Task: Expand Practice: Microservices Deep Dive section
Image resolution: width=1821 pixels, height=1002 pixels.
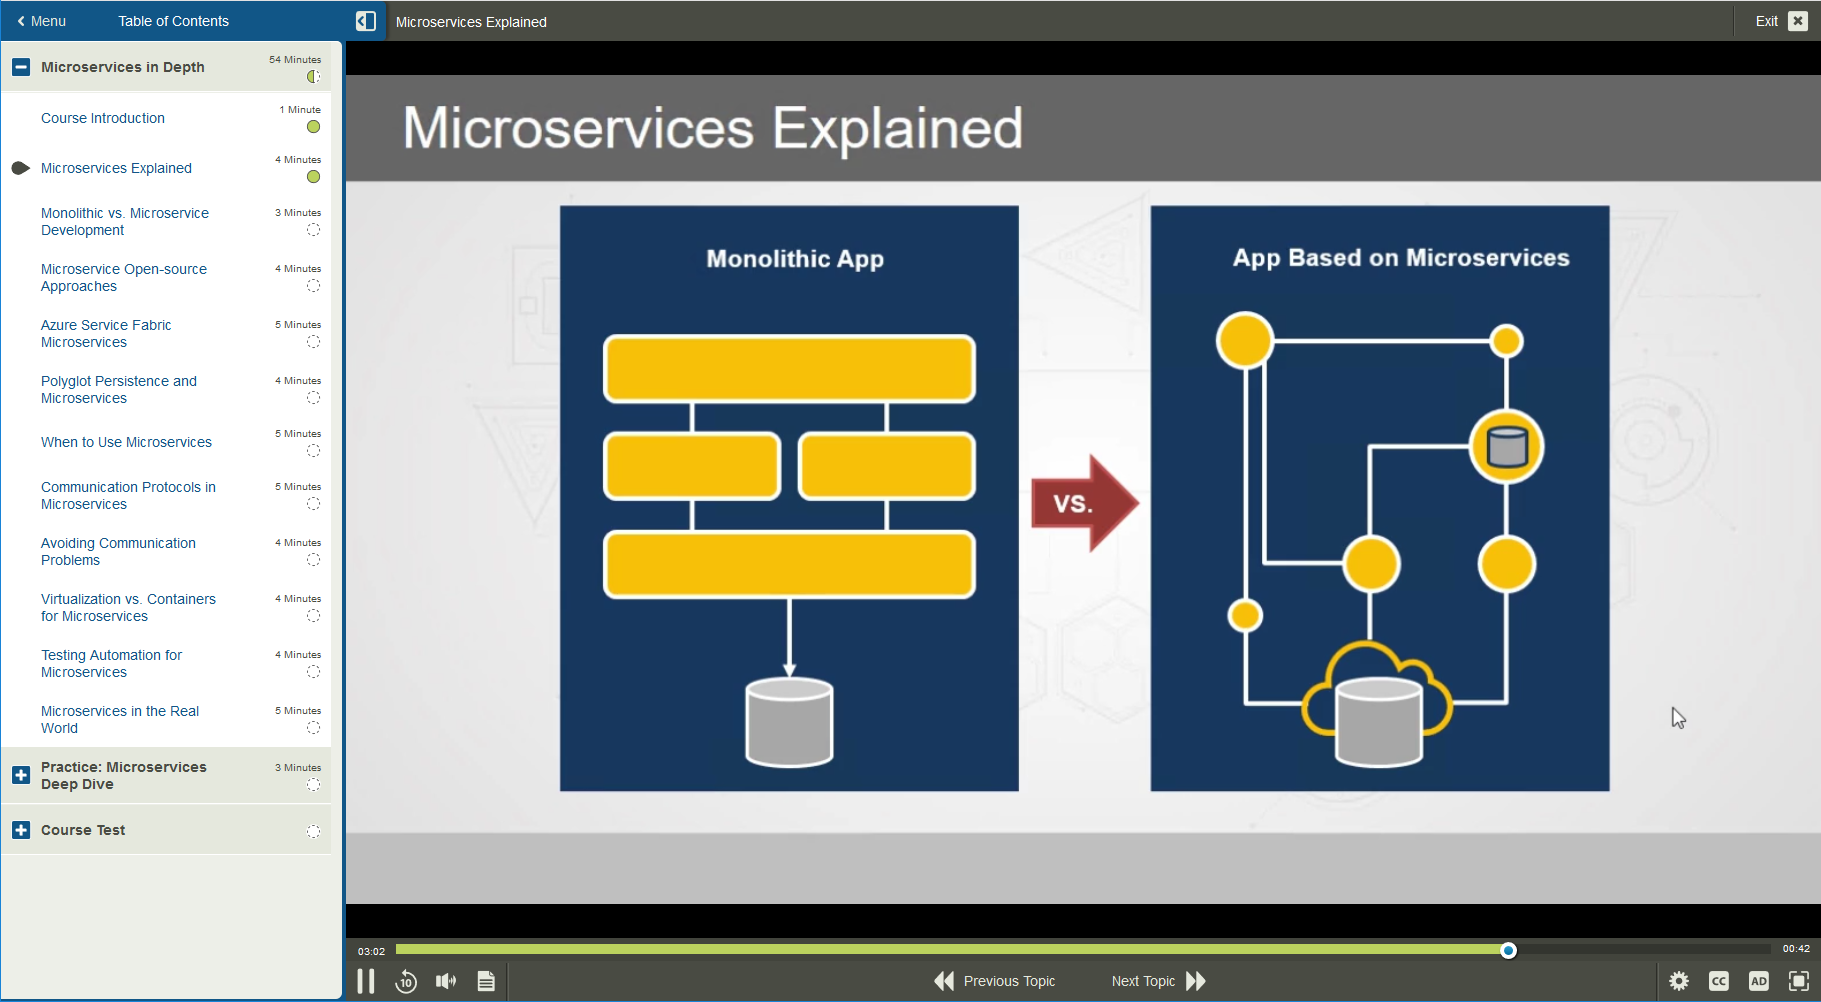Action: (x=21, y=775)
